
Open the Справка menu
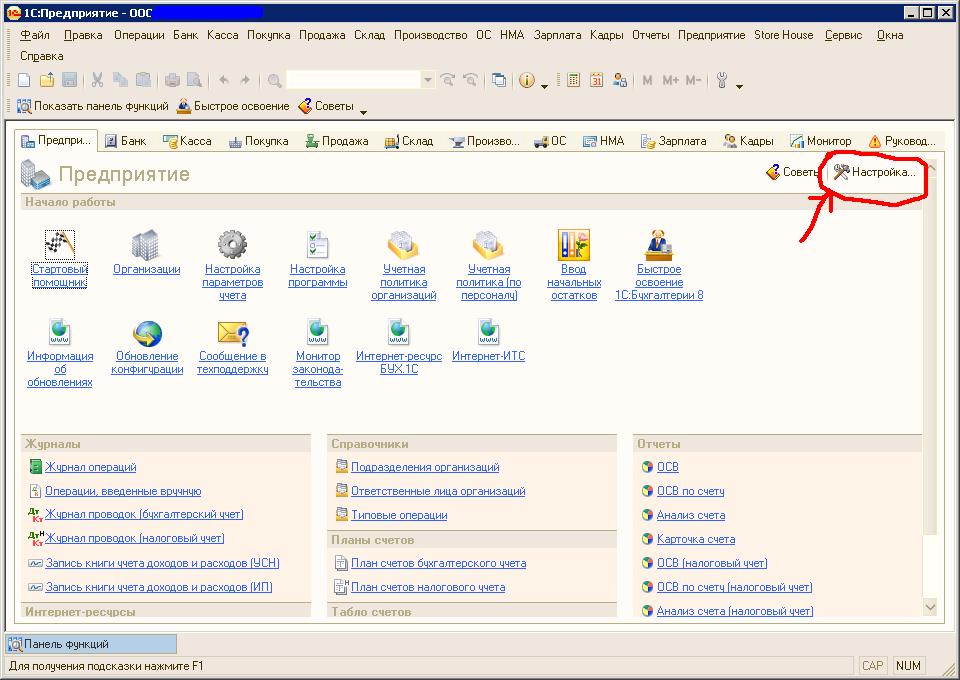[42, 56]
